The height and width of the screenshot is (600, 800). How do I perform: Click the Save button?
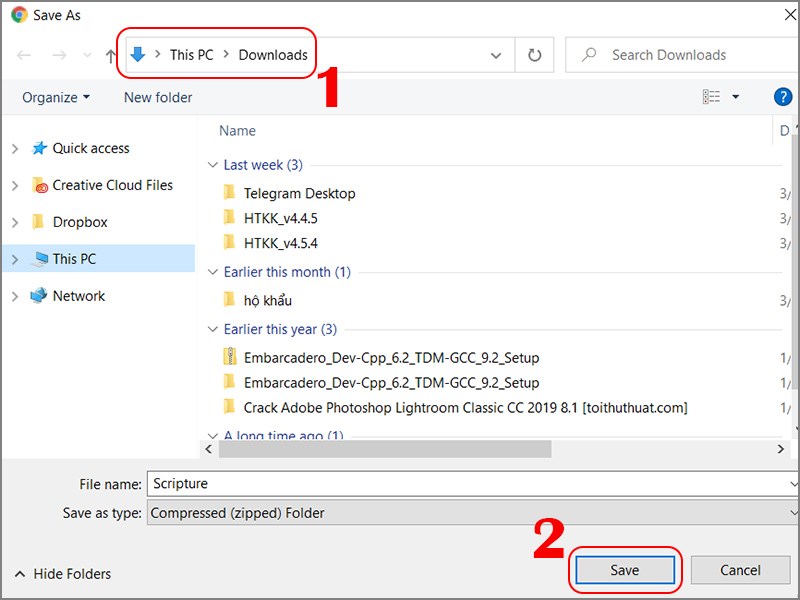coord(625,570)
